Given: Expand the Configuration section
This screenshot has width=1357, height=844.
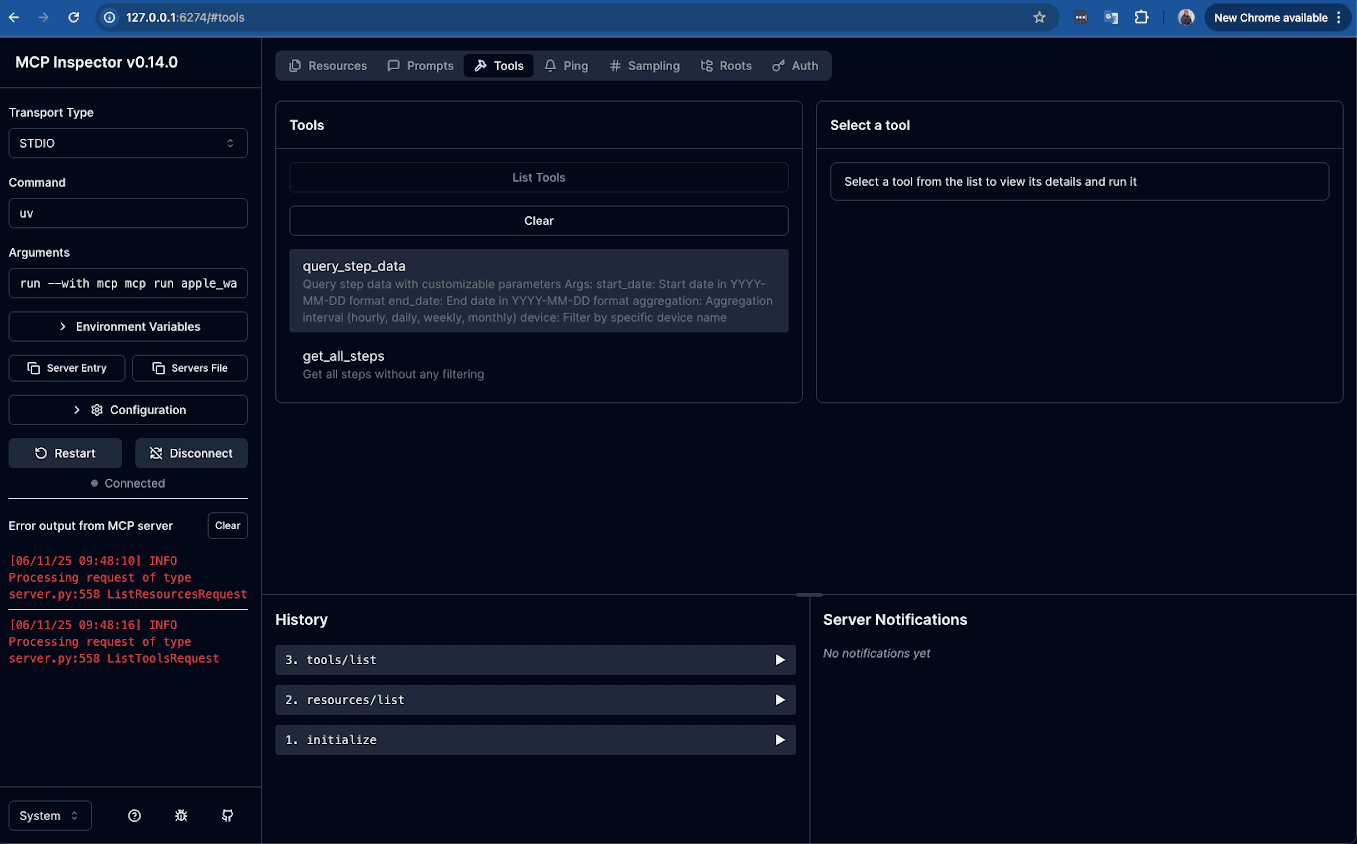Looking at the screenshot, I should point(128,410).
